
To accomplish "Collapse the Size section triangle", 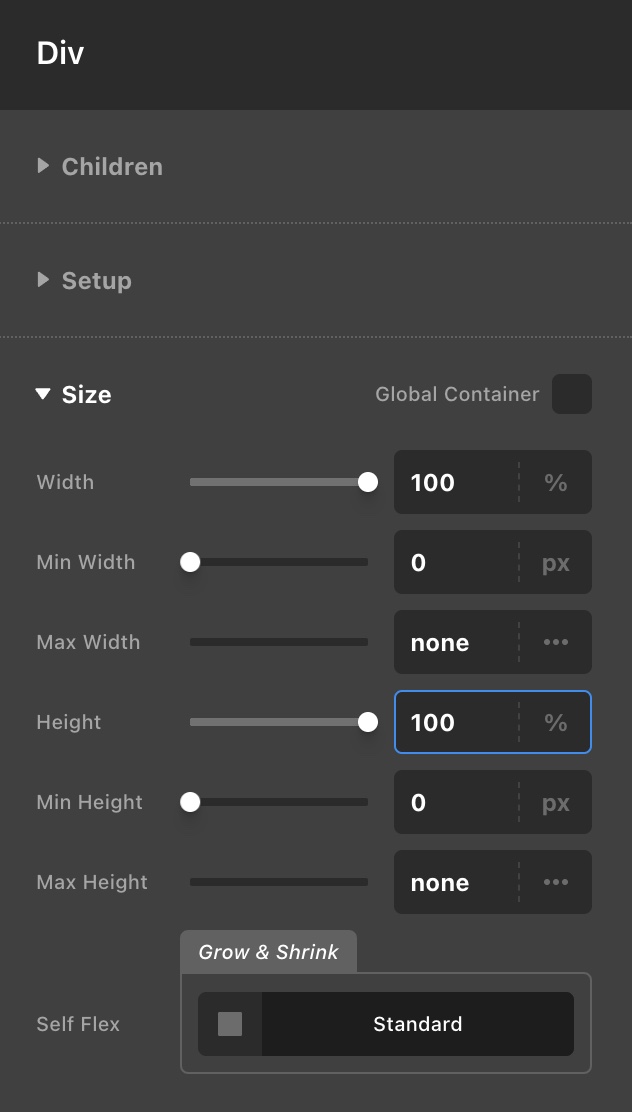I will click(43, 394).
